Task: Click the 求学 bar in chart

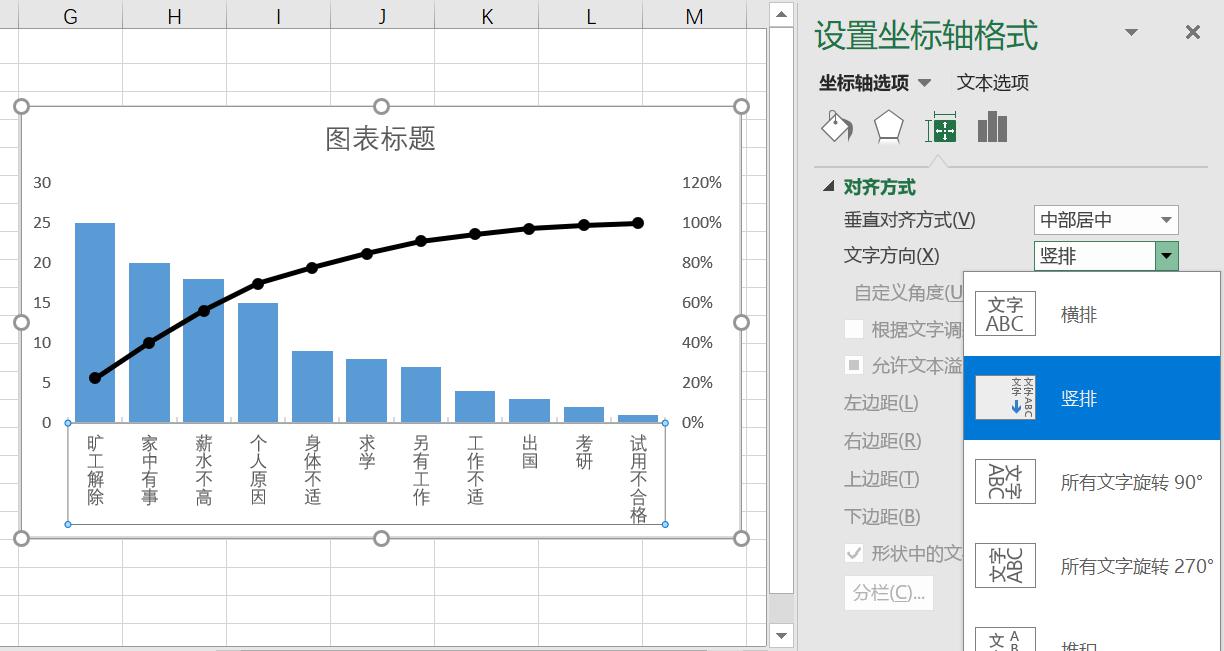Action: 366,390
